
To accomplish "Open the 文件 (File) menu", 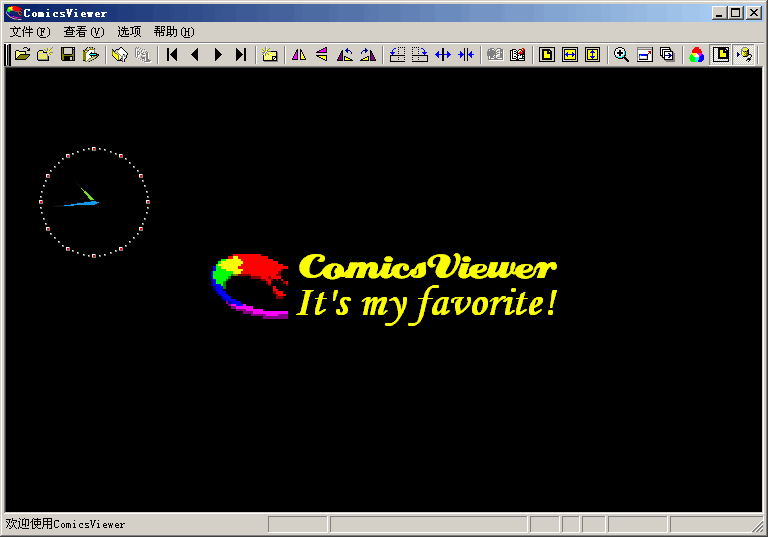I will point(29,32).
